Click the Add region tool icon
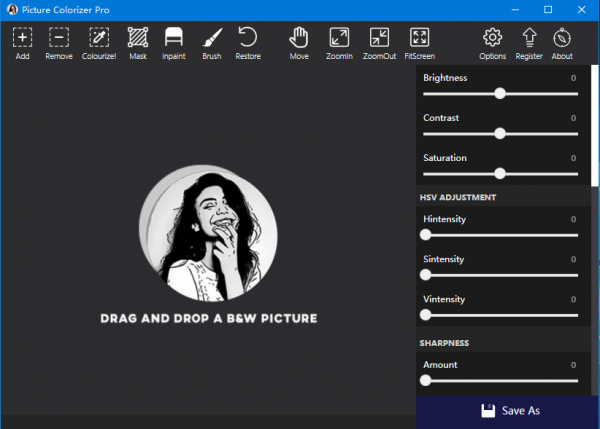The width and height of the screenshot is (600, 429). coord(23,38)
